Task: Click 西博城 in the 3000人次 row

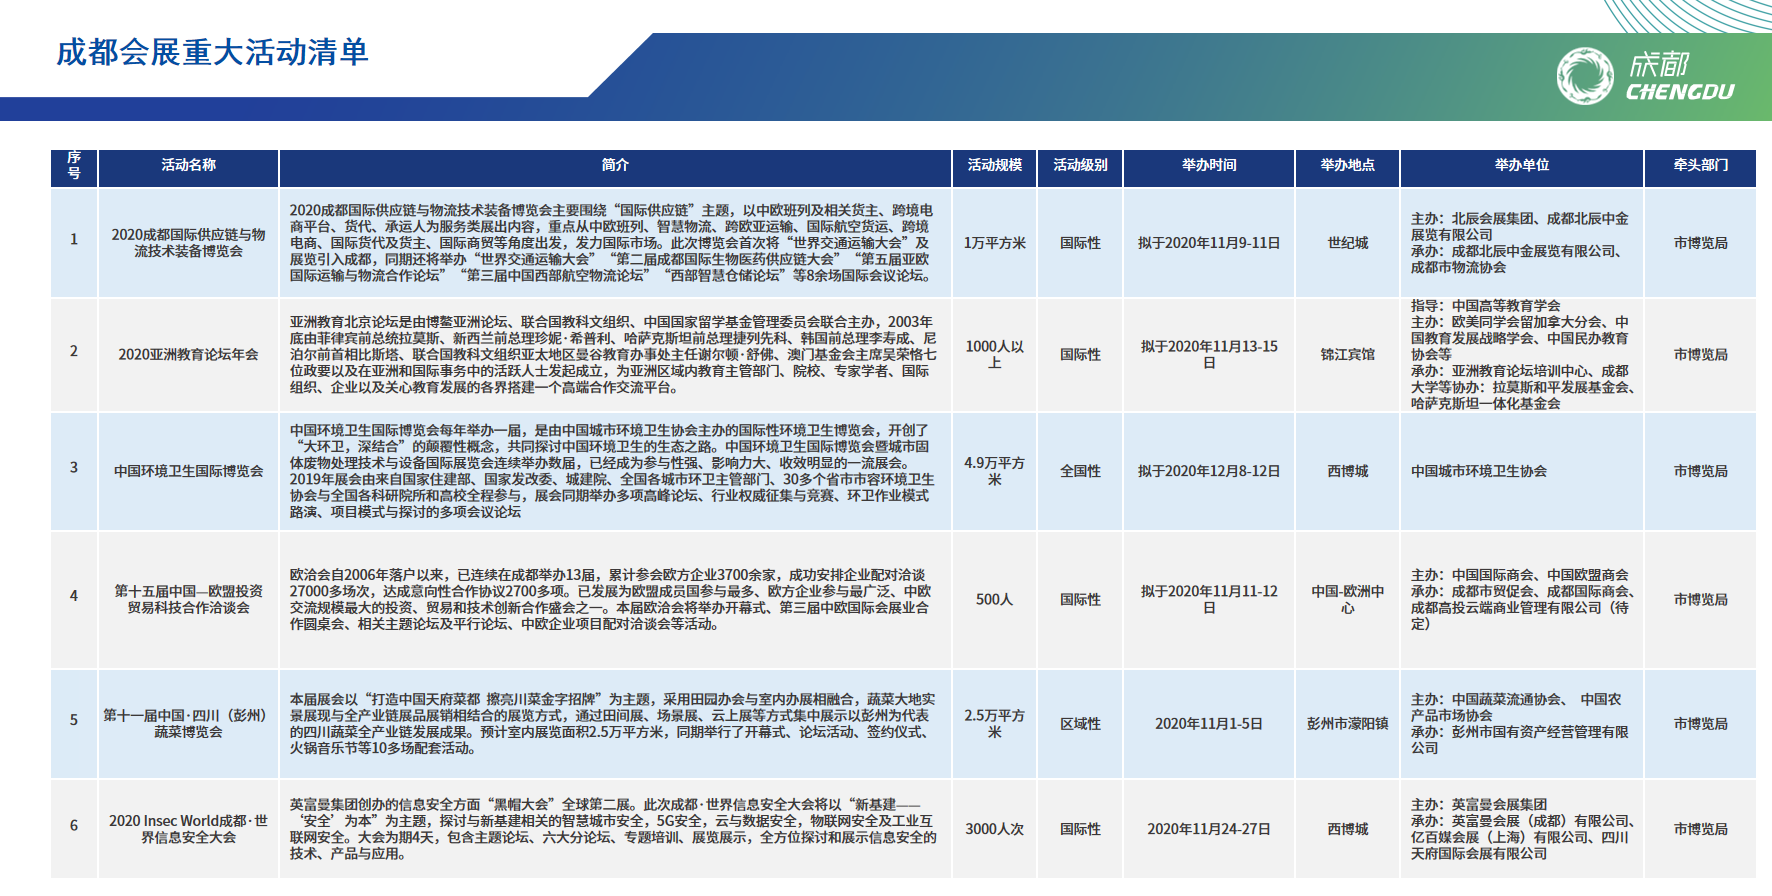Action: point(1348,829)
